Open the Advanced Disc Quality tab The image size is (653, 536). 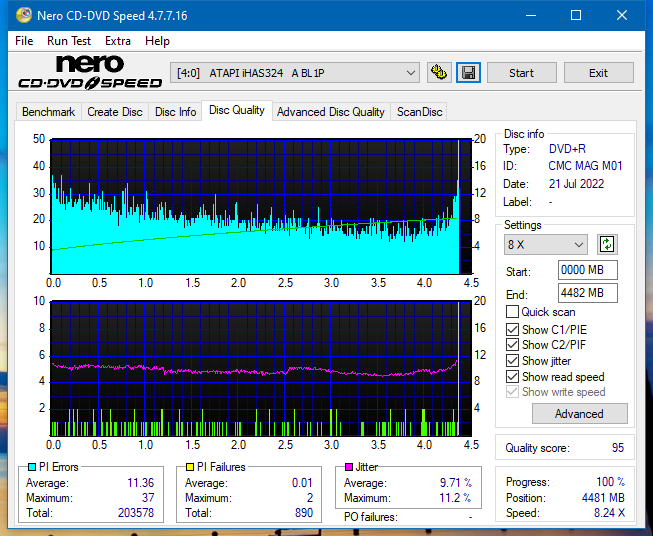[x=331, y=112]
